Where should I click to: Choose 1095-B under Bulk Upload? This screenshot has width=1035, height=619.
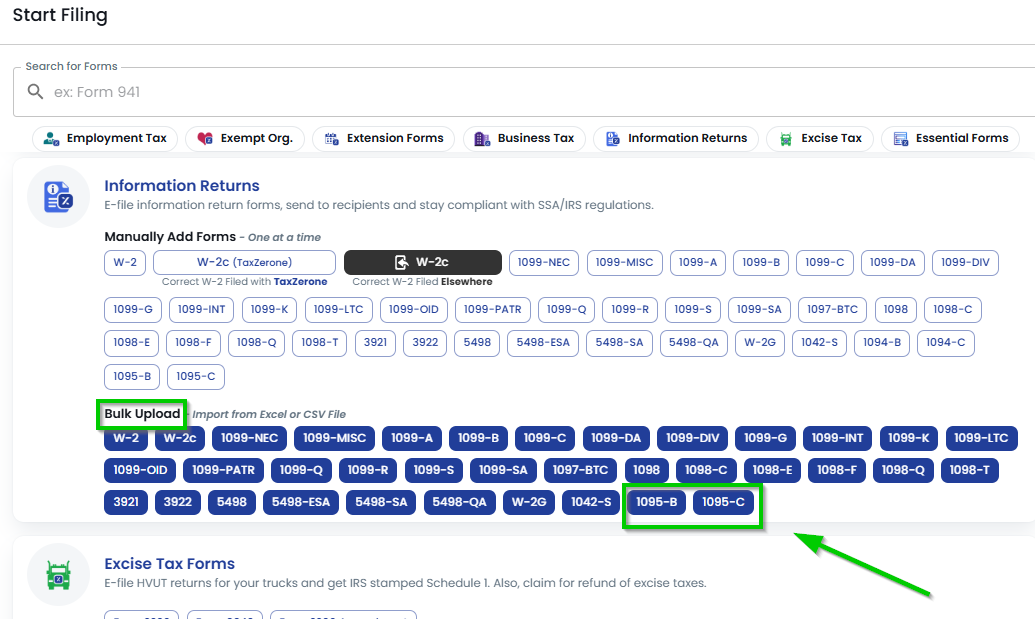point(655,502)
